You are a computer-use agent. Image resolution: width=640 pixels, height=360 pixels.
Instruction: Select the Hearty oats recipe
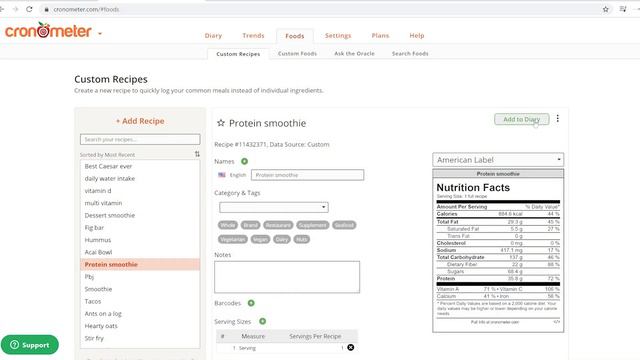[140, 326]
